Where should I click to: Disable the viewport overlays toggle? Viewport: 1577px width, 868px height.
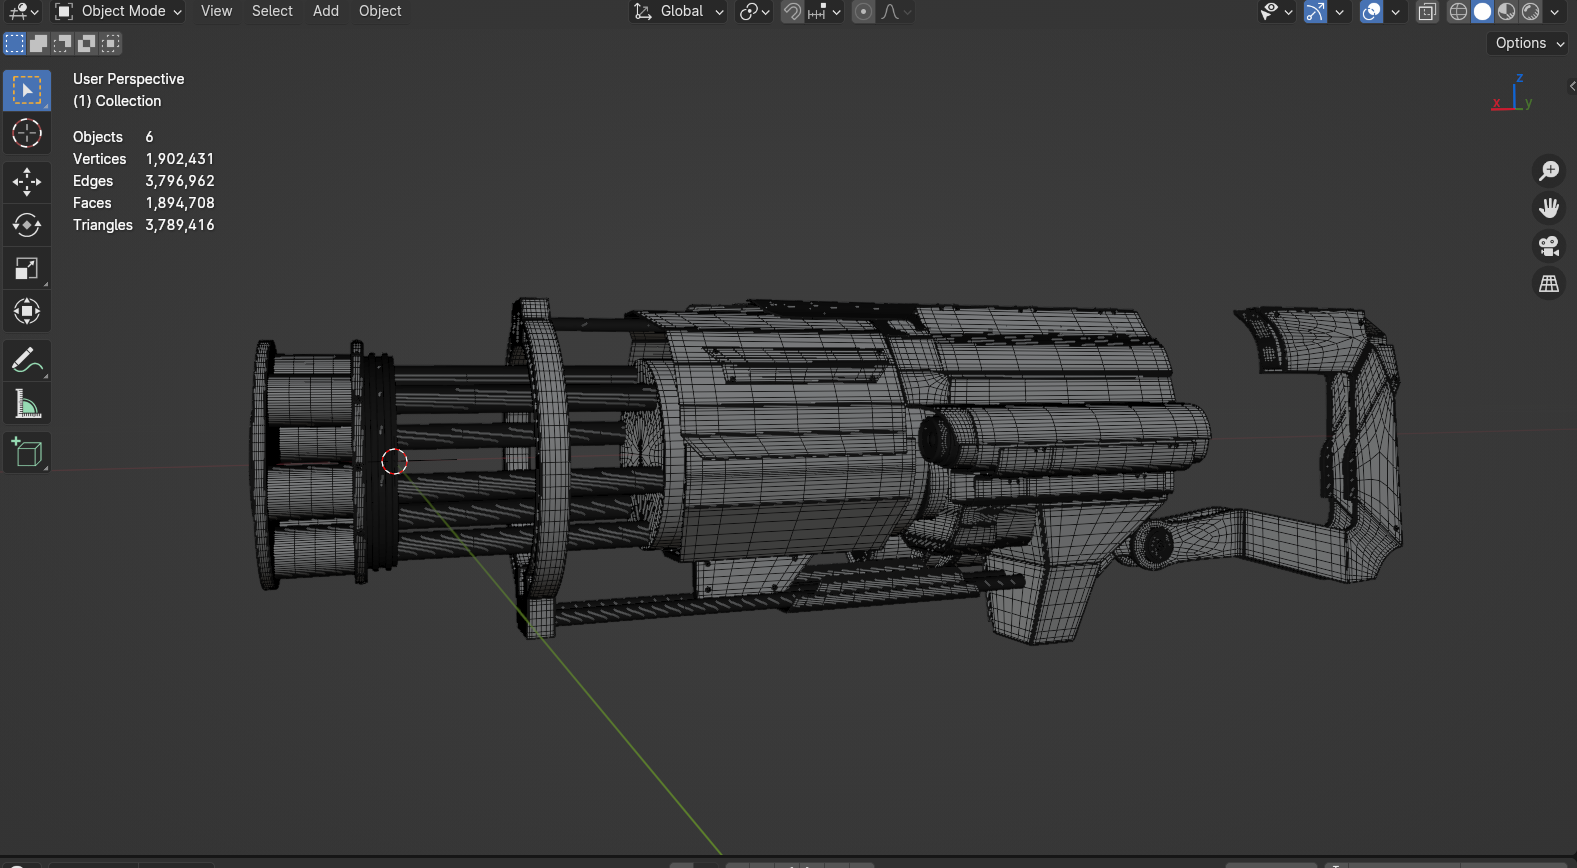pyautogui.click(x=1371, y=12)
